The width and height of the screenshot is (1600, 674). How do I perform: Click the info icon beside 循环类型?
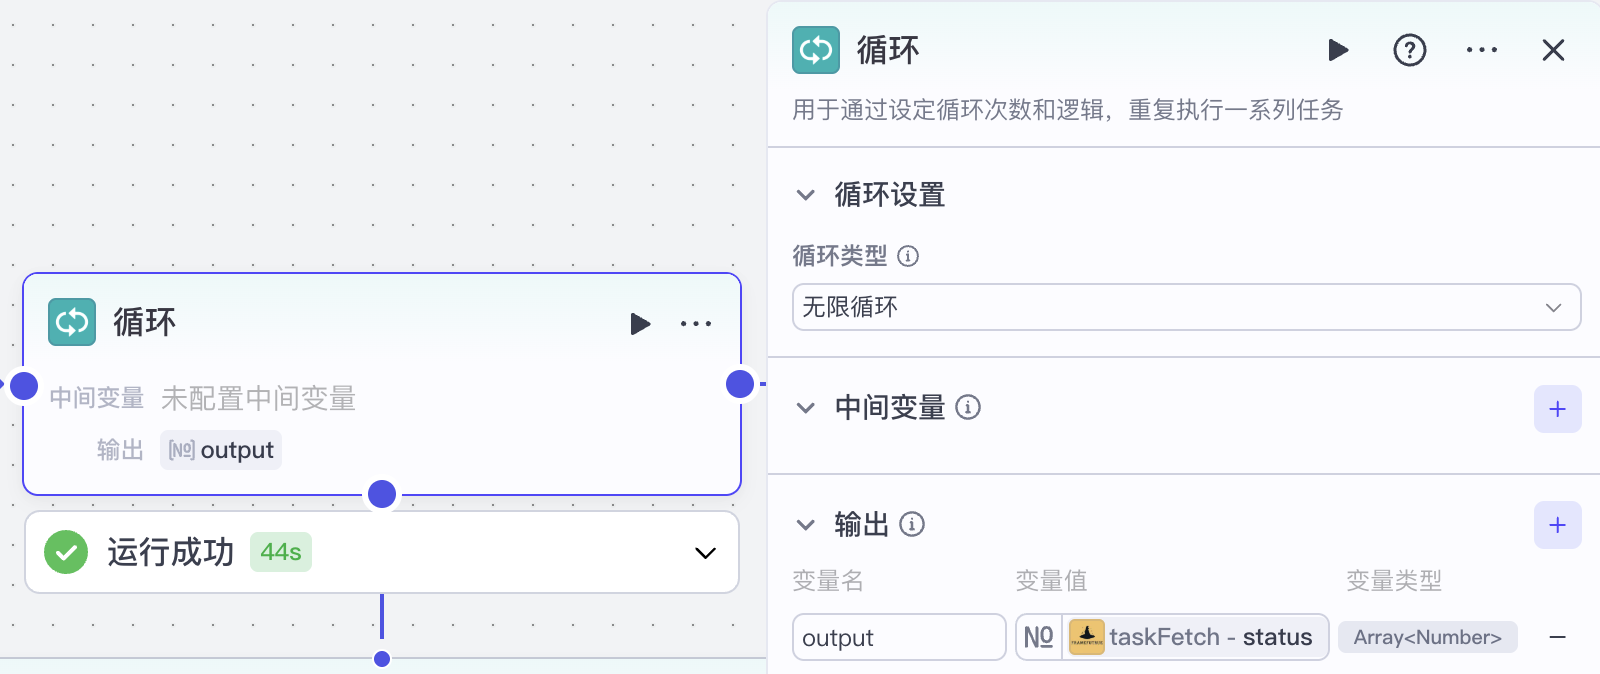point(908,256)
